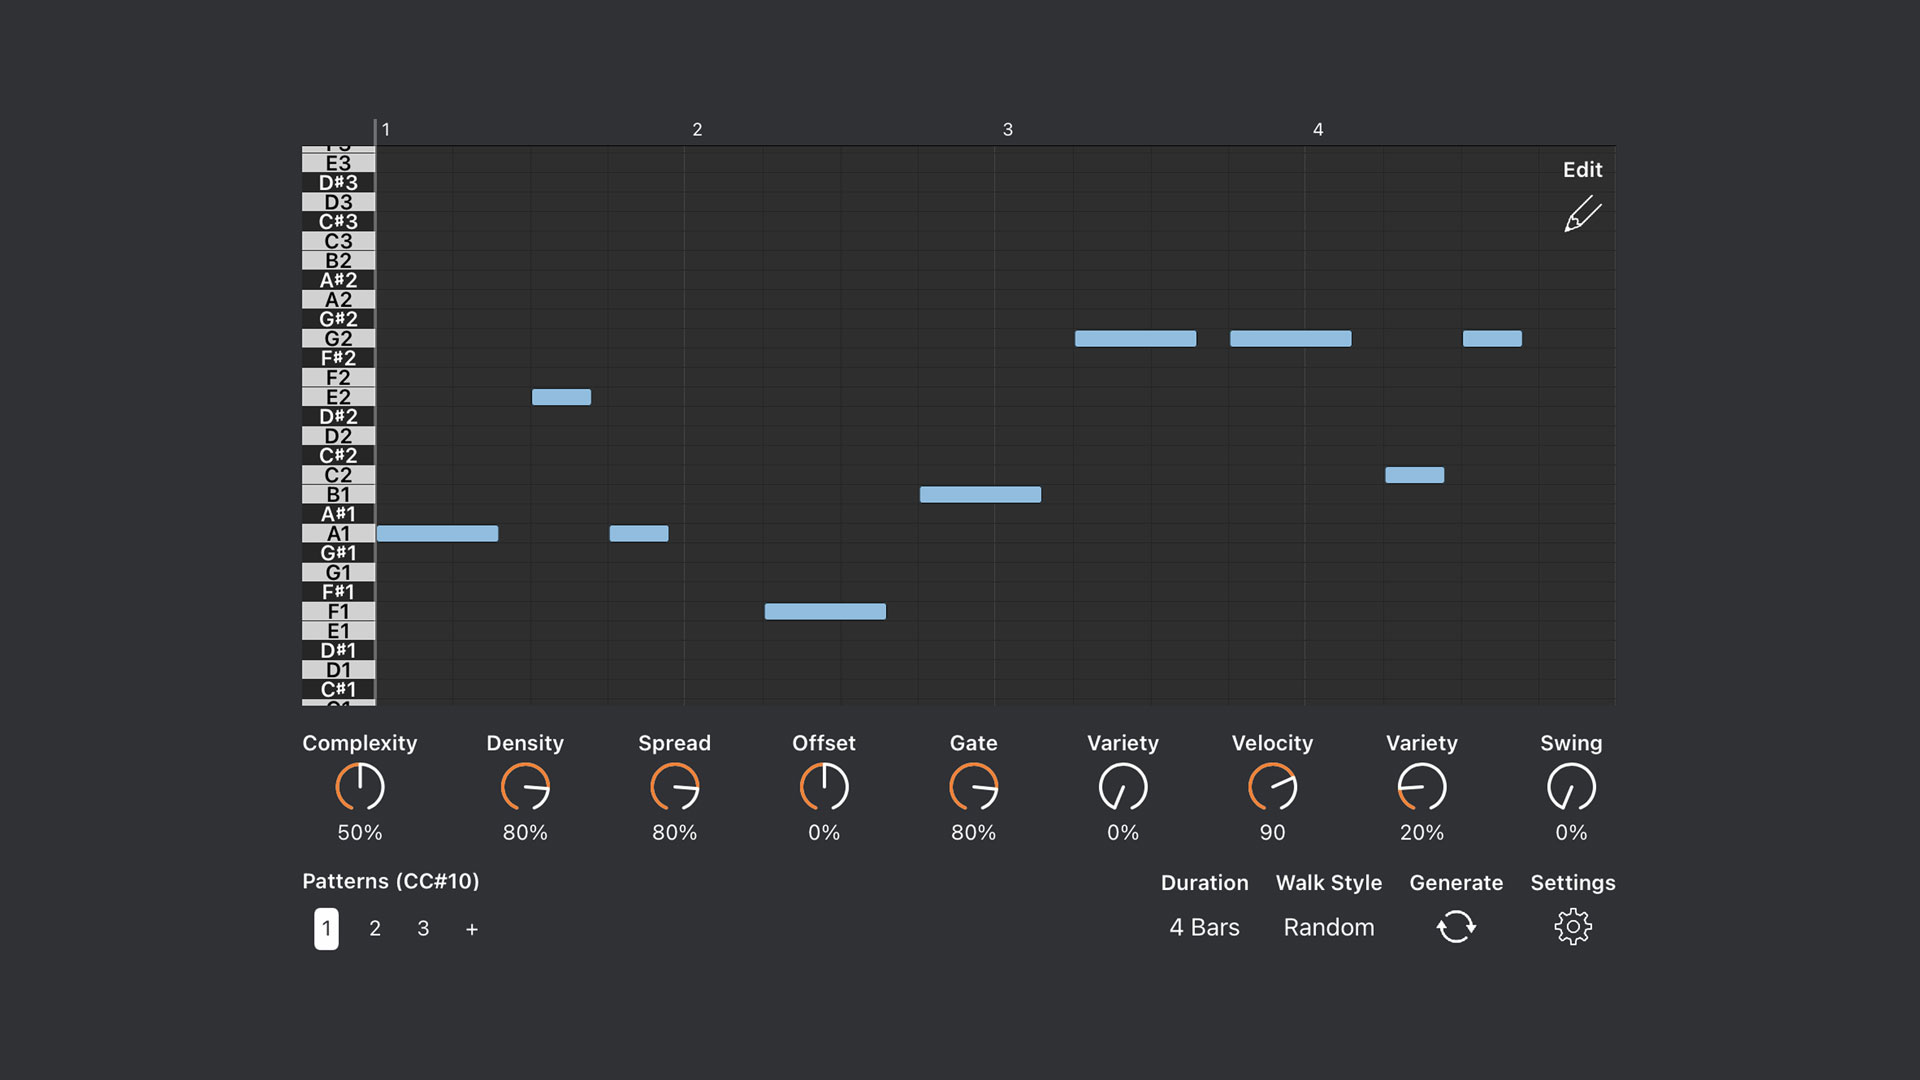Select the G2 note crossing bar 4

click(1290, 339)
